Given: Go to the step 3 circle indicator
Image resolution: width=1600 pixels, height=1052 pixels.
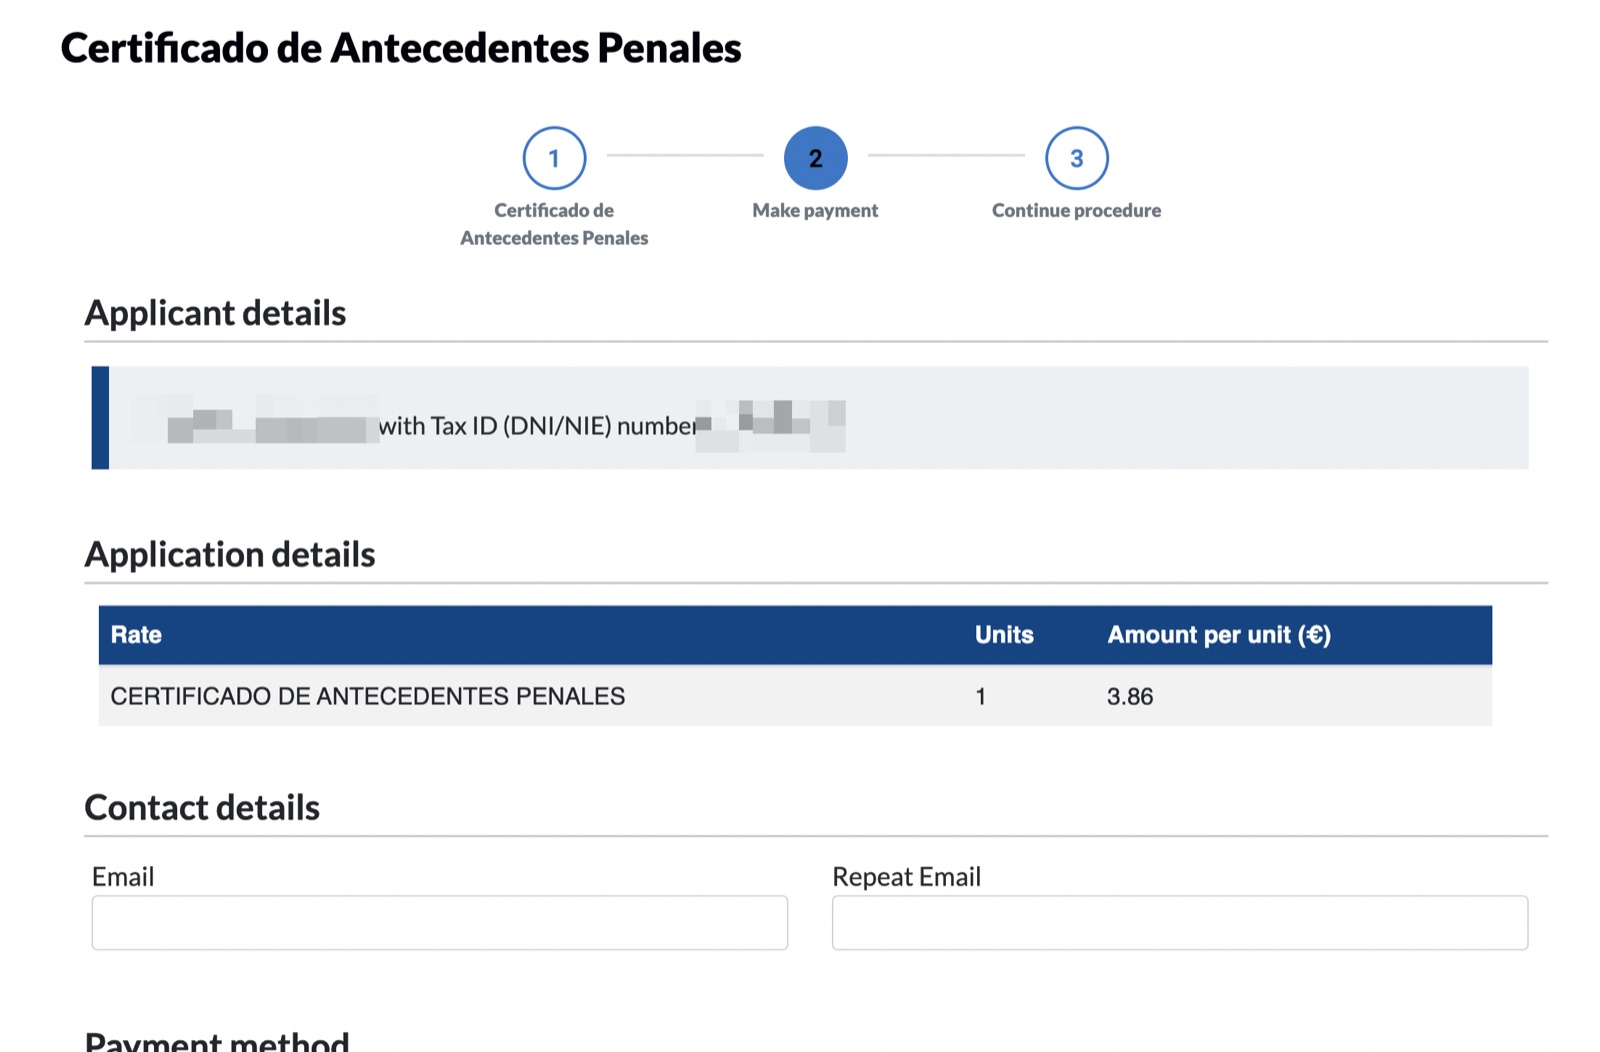Looking at the screenshot, I should tap(1077, 158).
